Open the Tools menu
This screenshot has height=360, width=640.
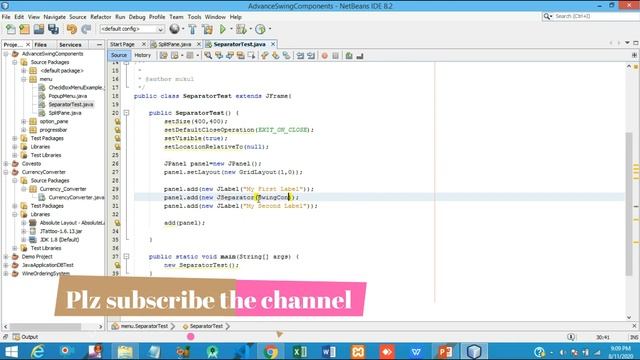194,17
